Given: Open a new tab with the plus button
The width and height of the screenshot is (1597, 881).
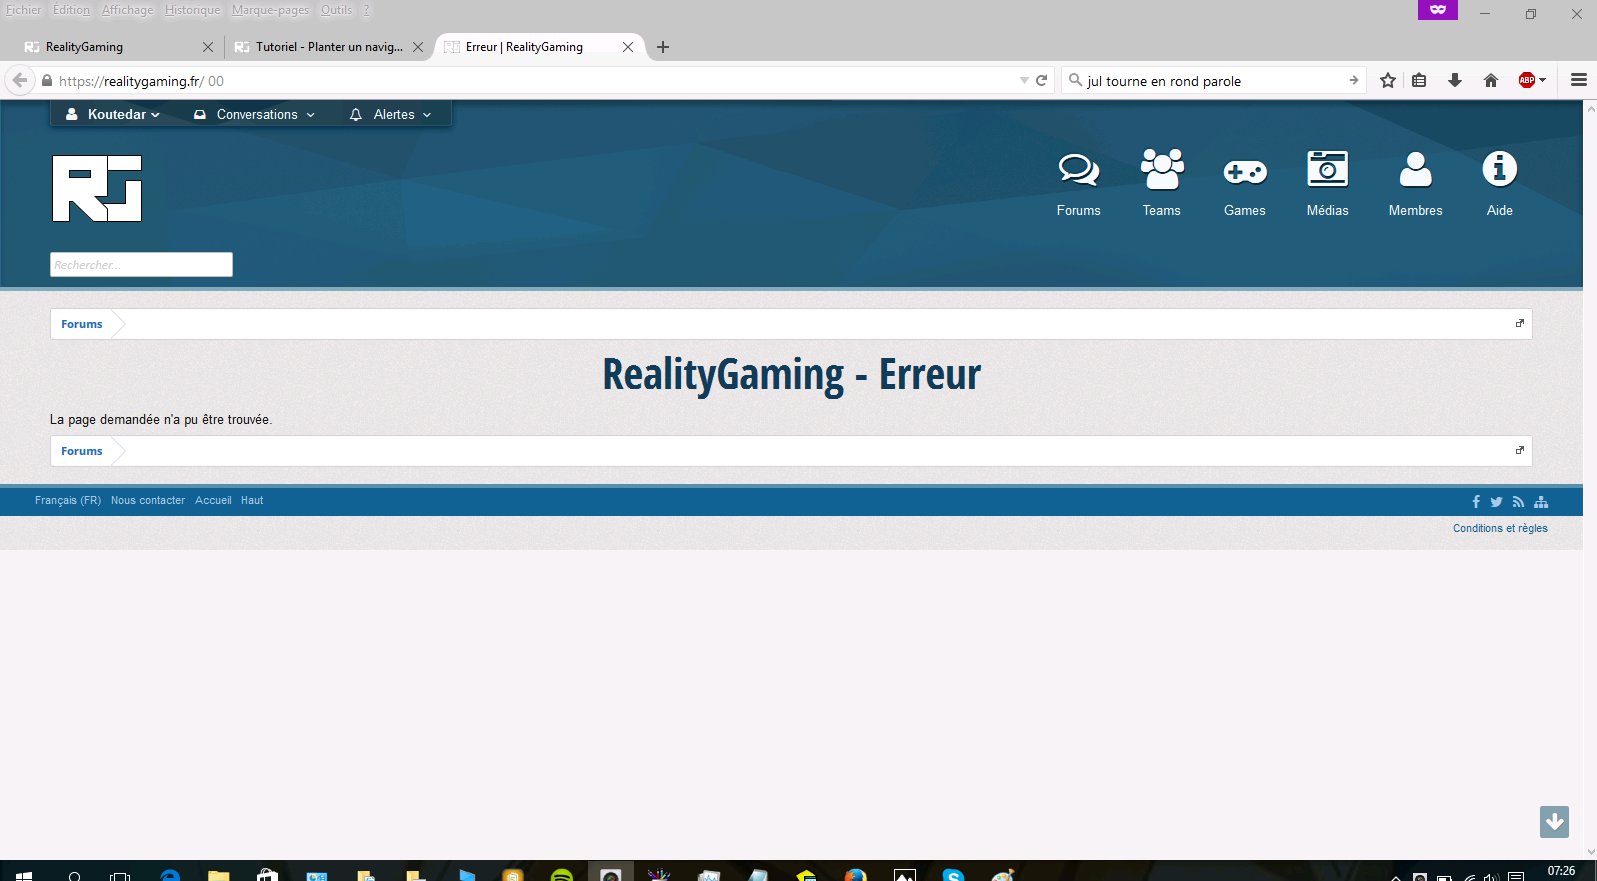Looking at the screenshot, I should (663, 47).
